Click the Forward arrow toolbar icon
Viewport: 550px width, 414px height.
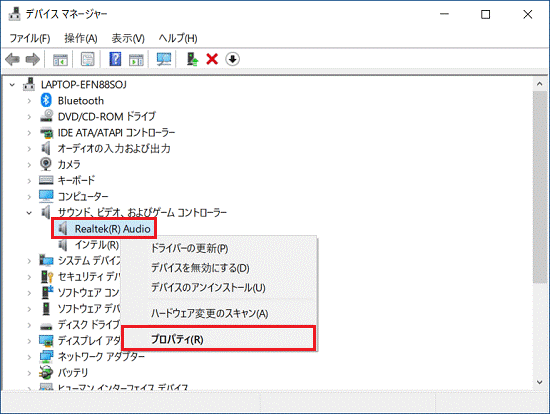33,59
